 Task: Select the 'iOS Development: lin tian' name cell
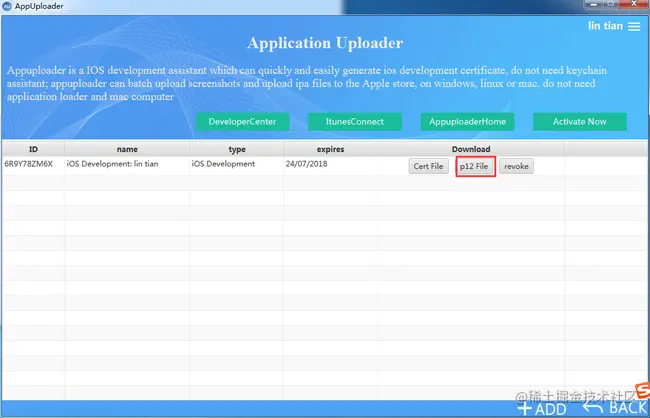coord(127,165)
